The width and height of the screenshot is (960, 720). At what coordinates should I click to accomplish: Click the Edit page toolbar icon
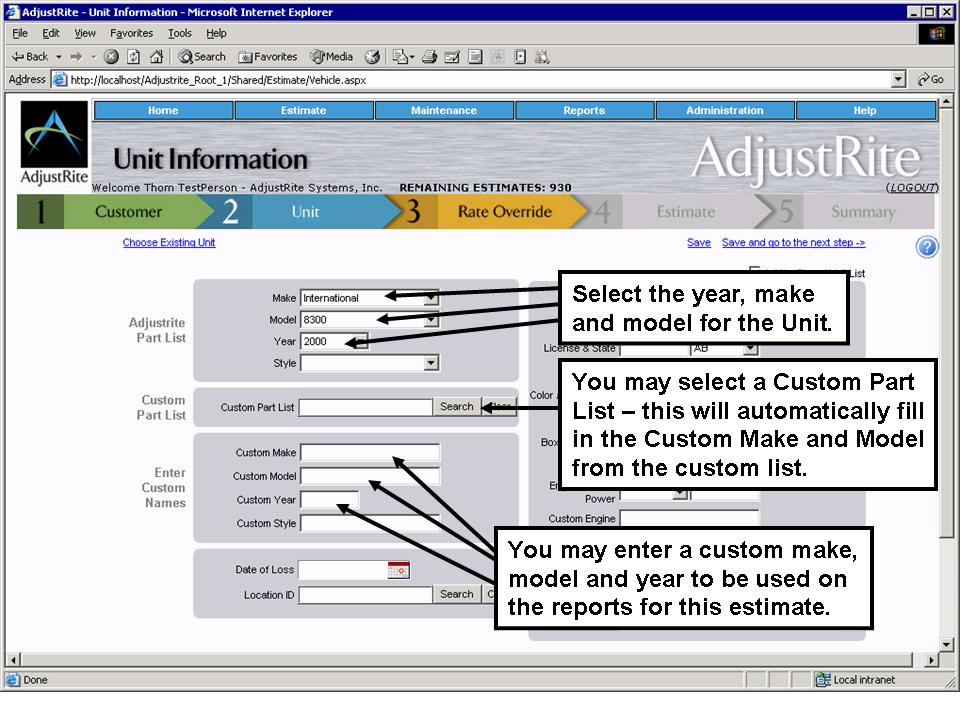[x=452, y=57]
